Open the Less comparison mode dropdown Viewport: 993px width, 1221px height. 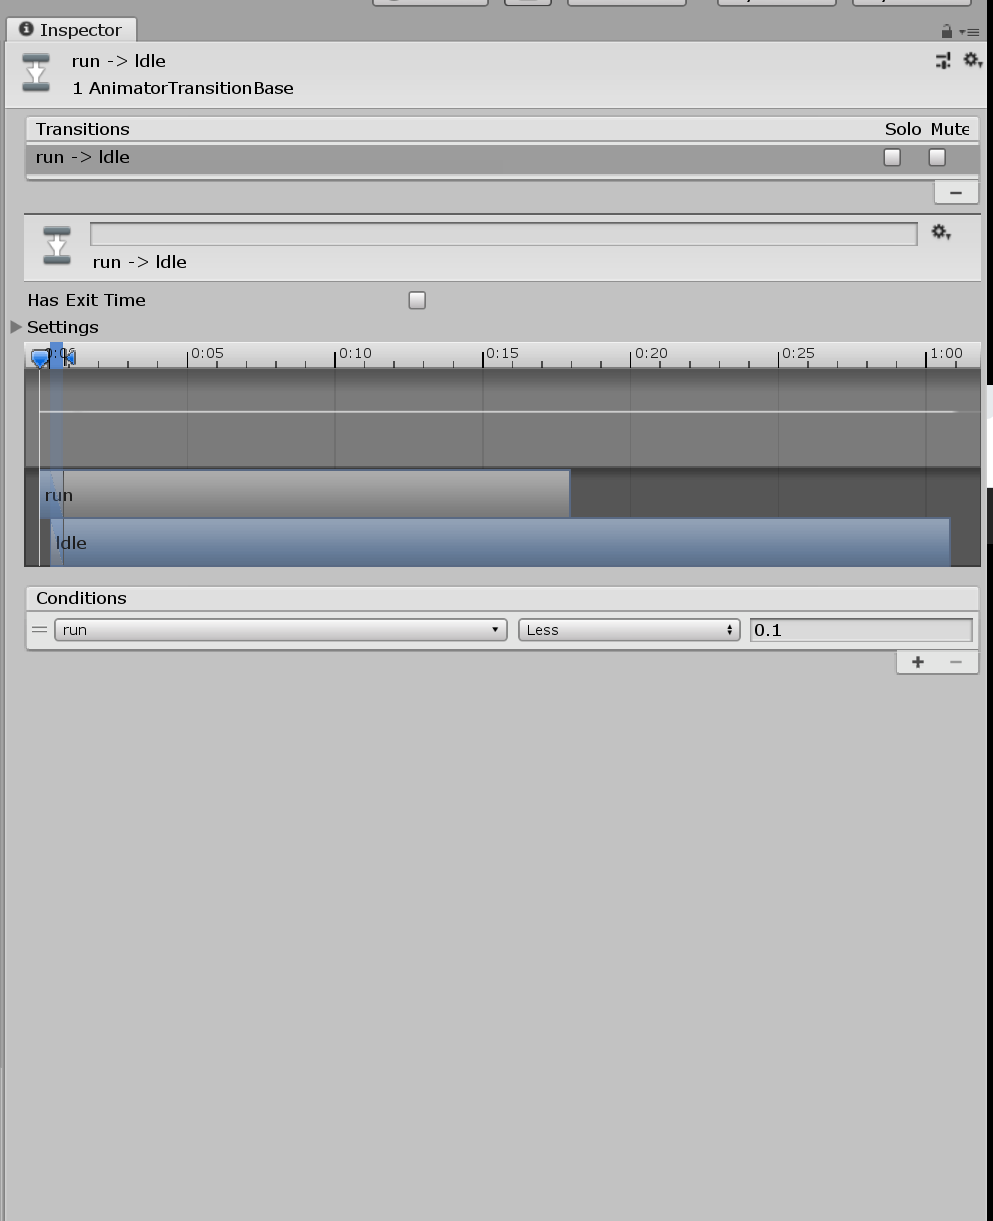tap(629, 630)
